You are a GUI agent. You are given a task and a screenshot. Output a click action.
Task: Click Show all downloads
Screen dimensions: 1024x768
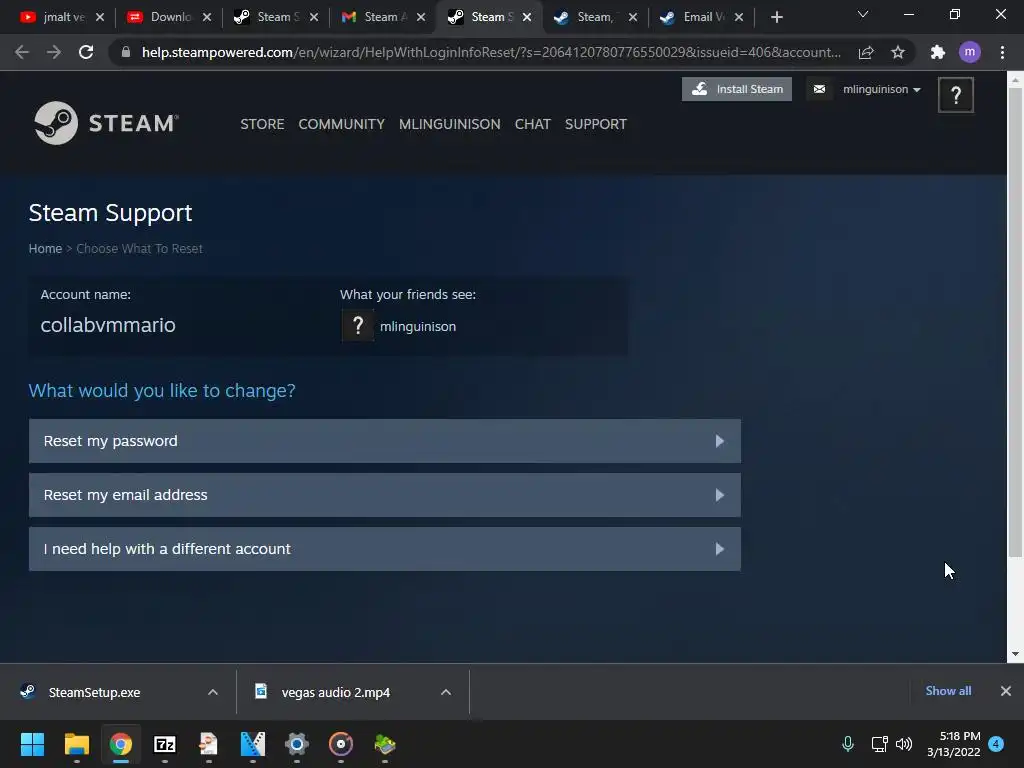click(x=948, y=691)
